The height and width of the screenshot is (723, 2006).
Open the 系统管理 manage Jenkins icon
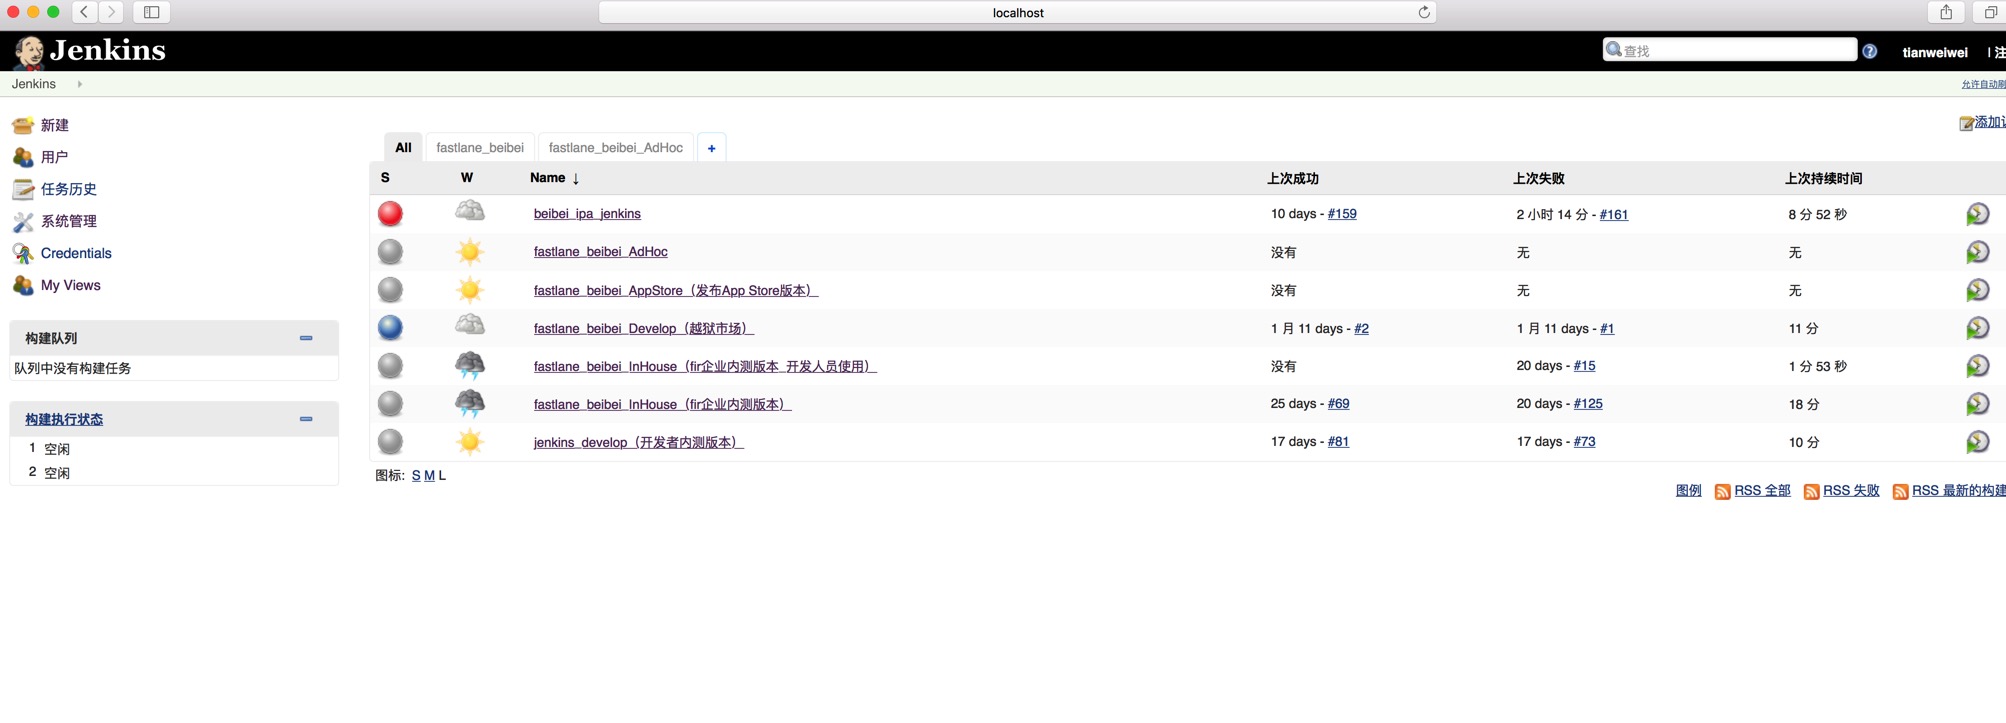tap(23, 221)
